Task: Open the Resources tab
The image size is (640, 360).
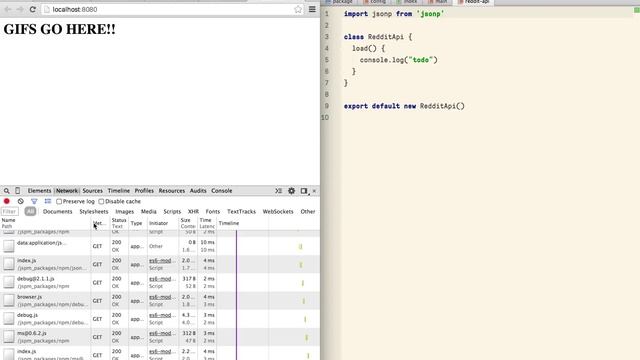Action: (x=172, y=191)
